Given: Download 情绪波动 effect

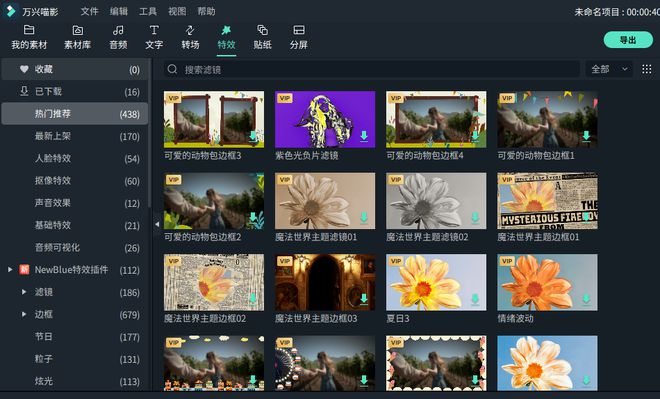Looking at the screenshot, I should (x=586, y=299).
